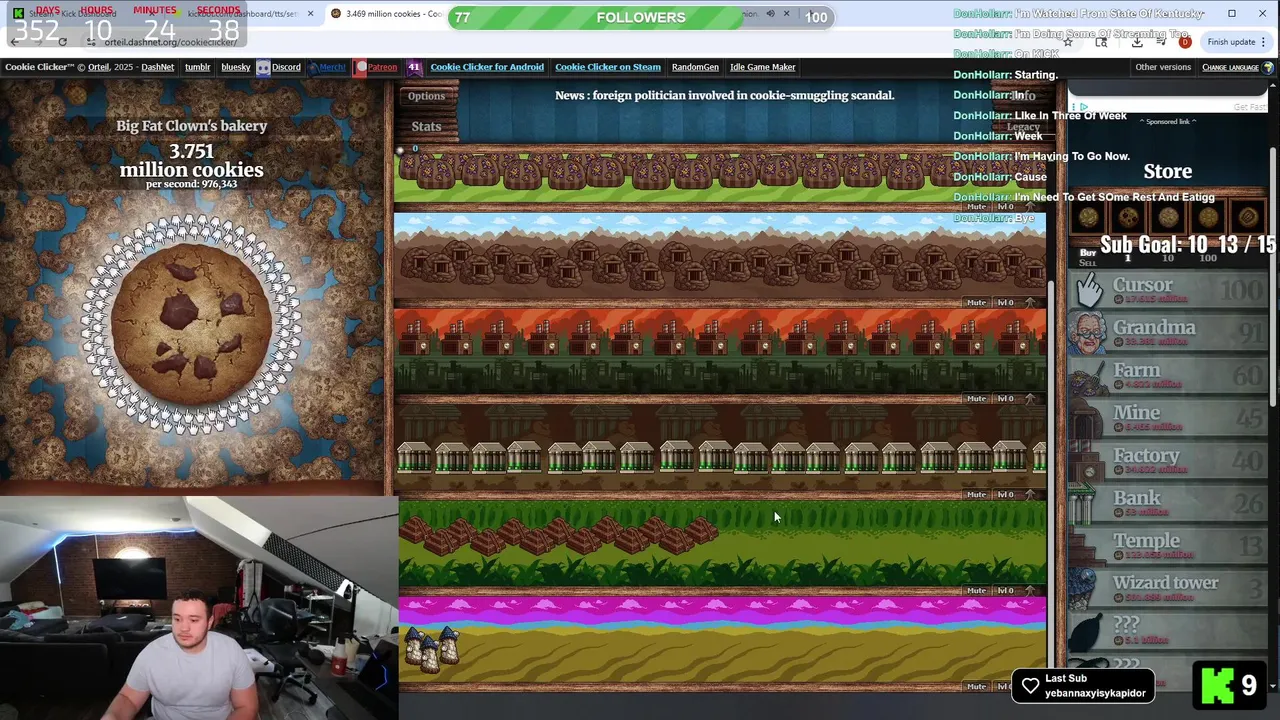Image resolution: width=1280 pixels, height=720 pixels.
Task: Click the browser back arrow
Action: point(14,42)
